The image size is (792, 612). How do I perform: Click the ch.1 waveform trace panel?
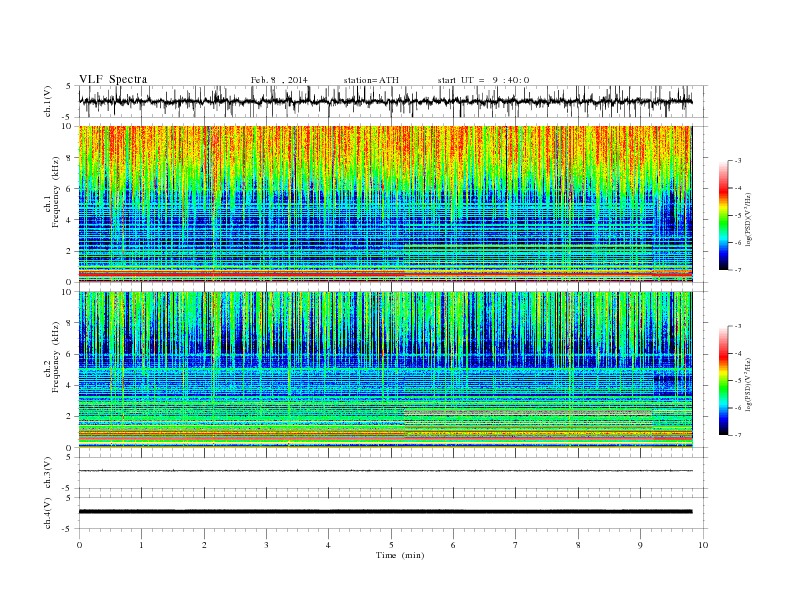(392, 101)
